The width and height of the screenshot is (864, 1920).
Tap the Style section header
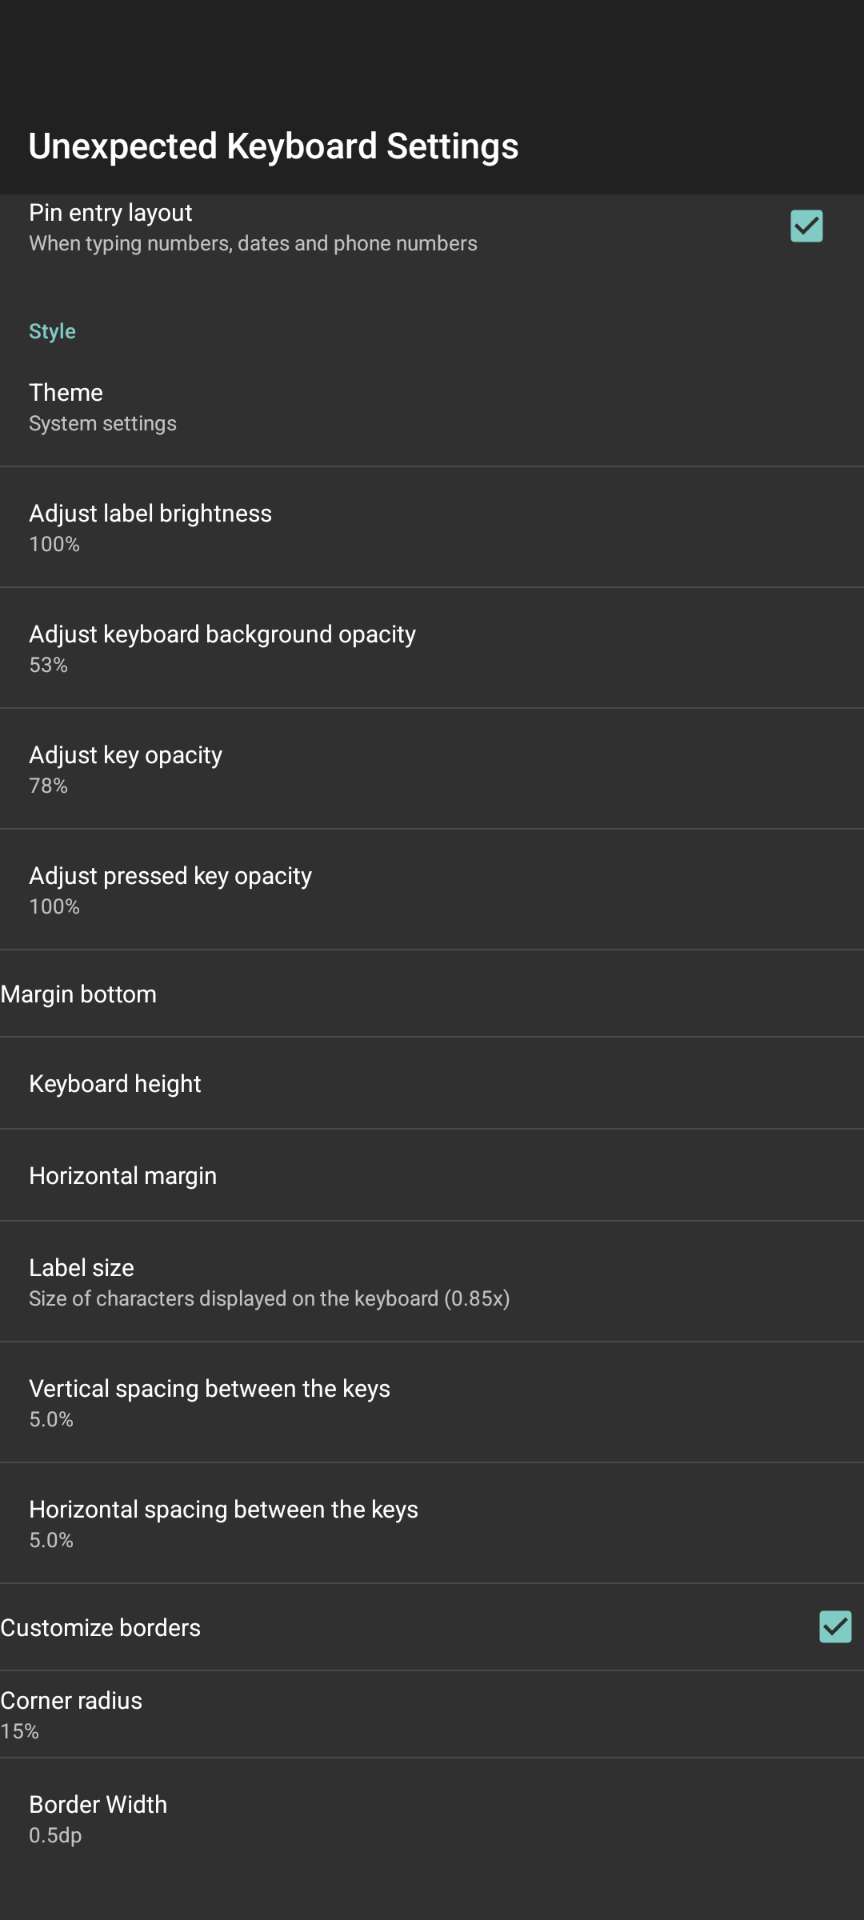(x=52, y=331)
